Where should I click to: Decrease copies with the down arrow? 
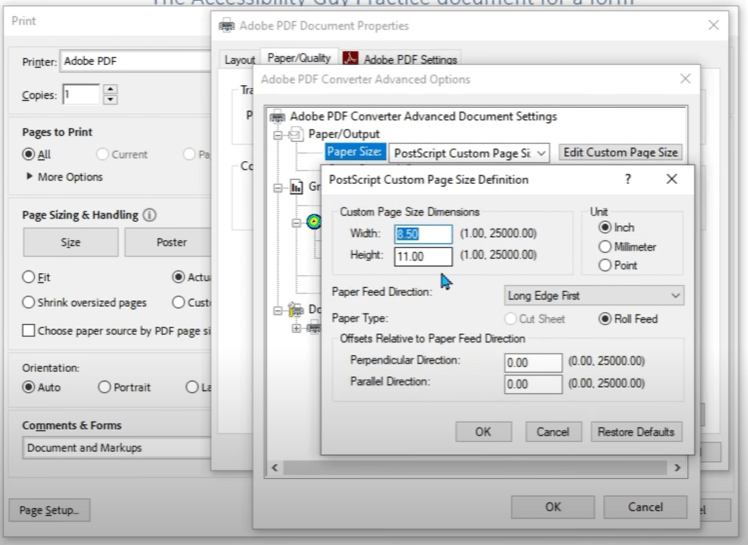coord(110,99)
